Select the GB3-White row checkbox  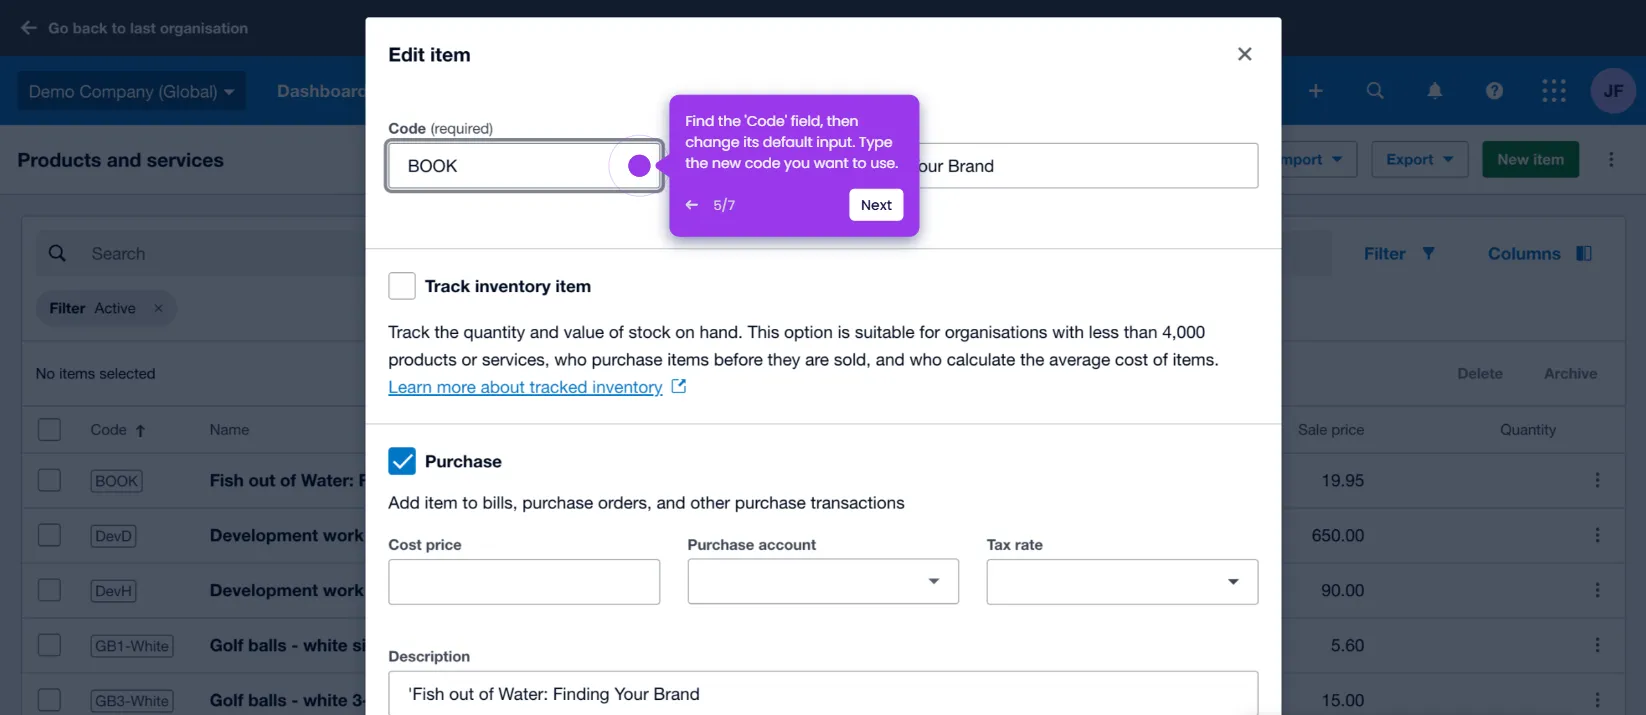49,701
